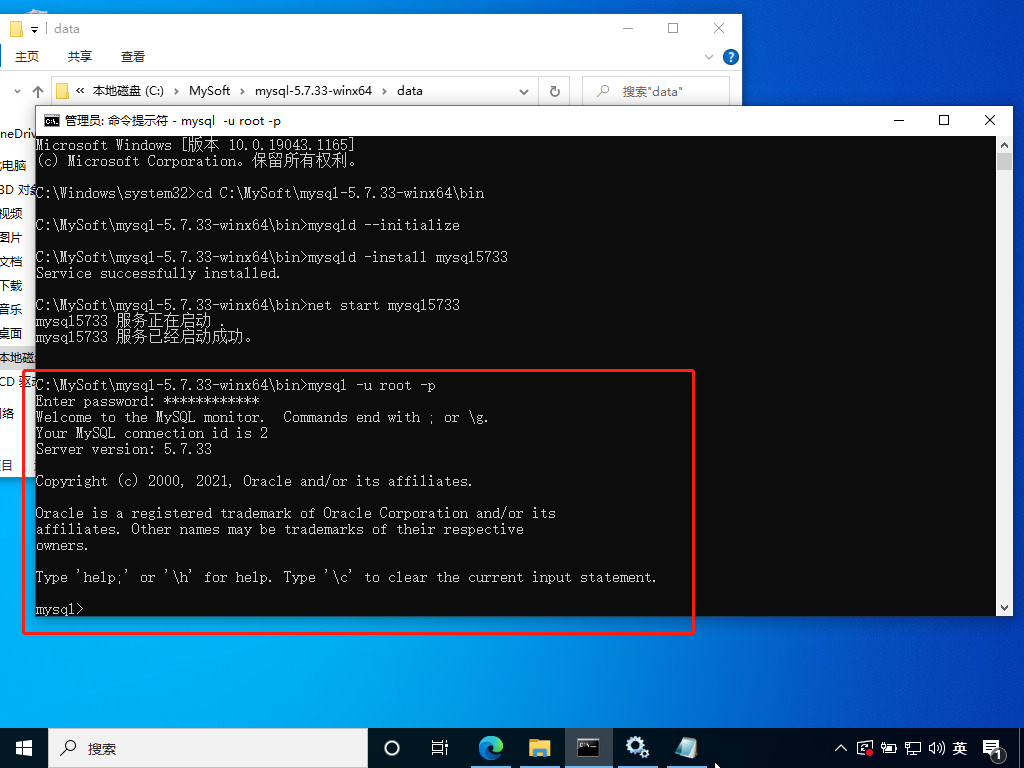
Task: Click the 'net start mysql5733' command line
Action: click(x=248, y=305)
